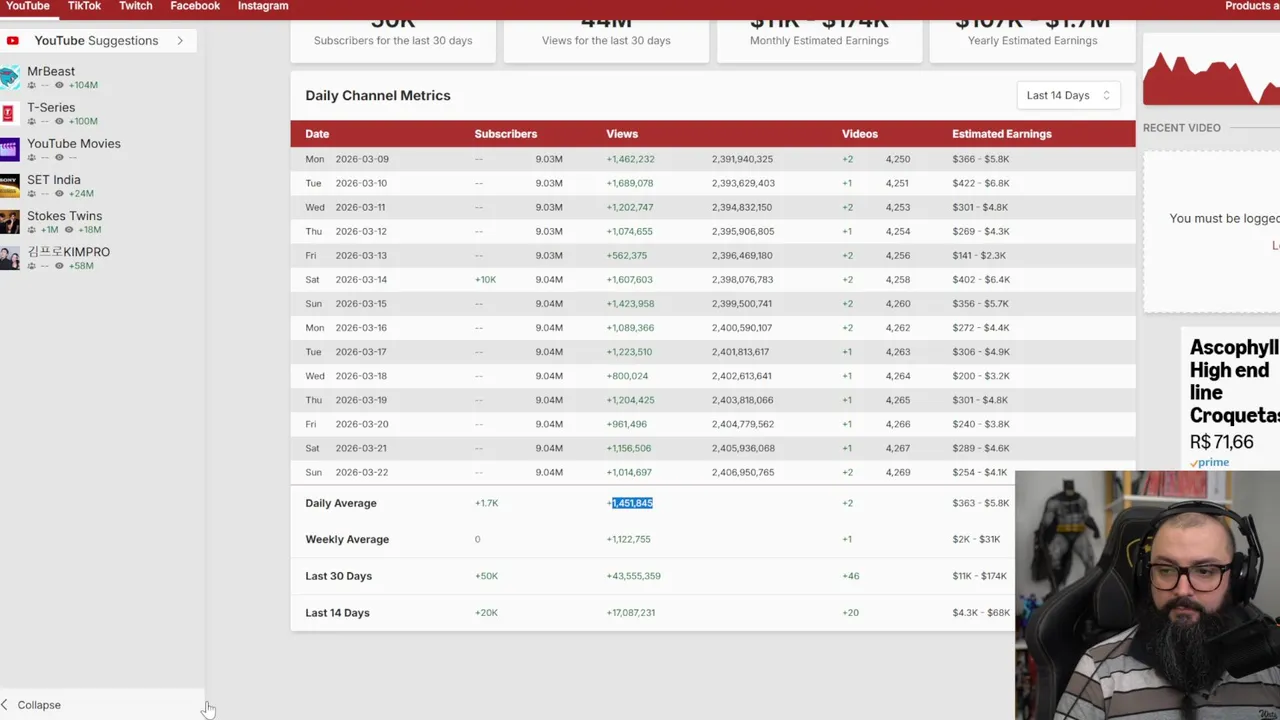Image resolution: width=1280 pixels, height=720 pixels.
Task: Click the Daily Average row label
Action: click(341, 503)
